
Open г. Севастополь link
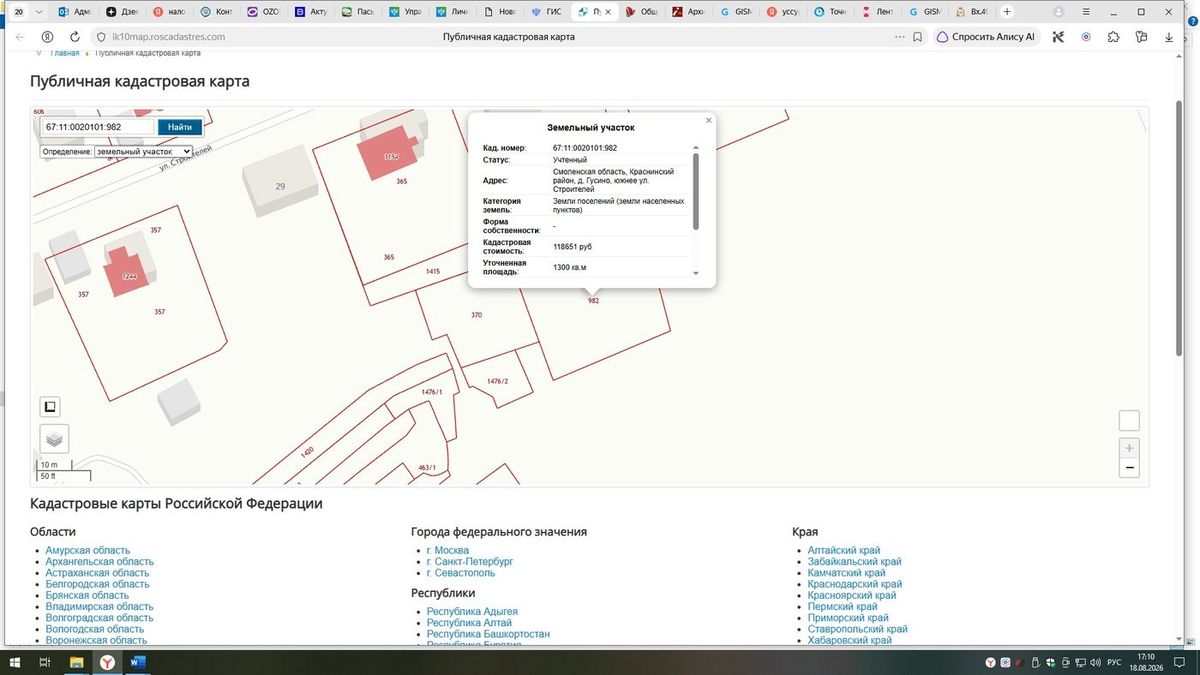(460, 573)
